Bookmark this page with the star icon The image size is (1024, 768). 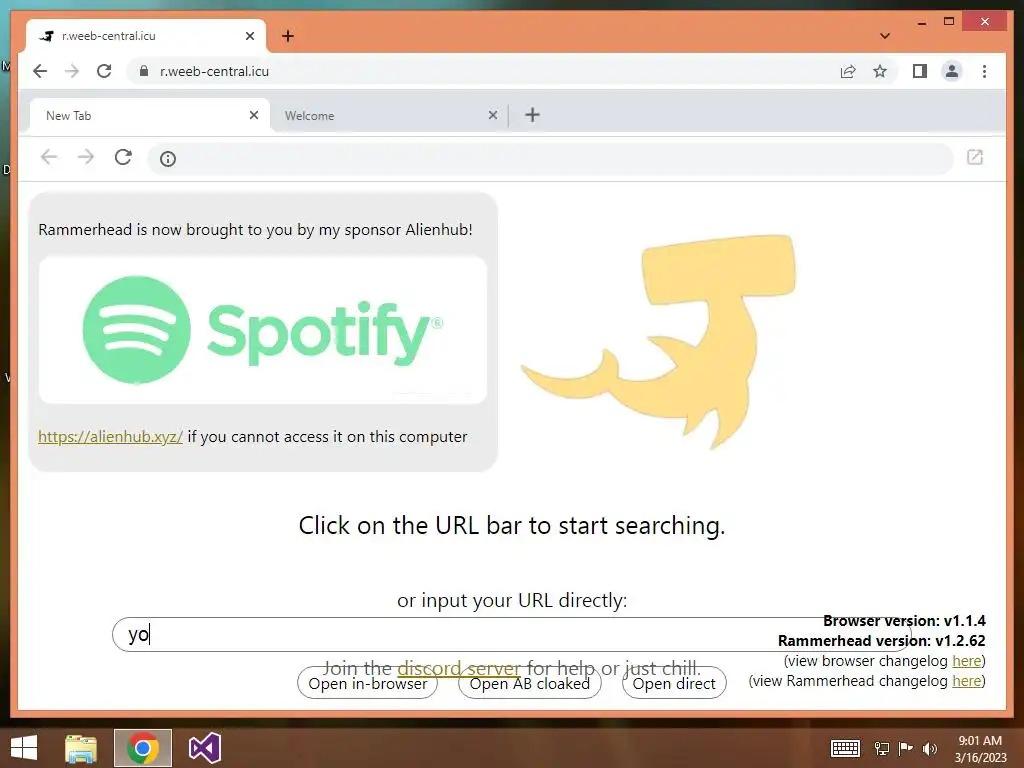[880, 71]
